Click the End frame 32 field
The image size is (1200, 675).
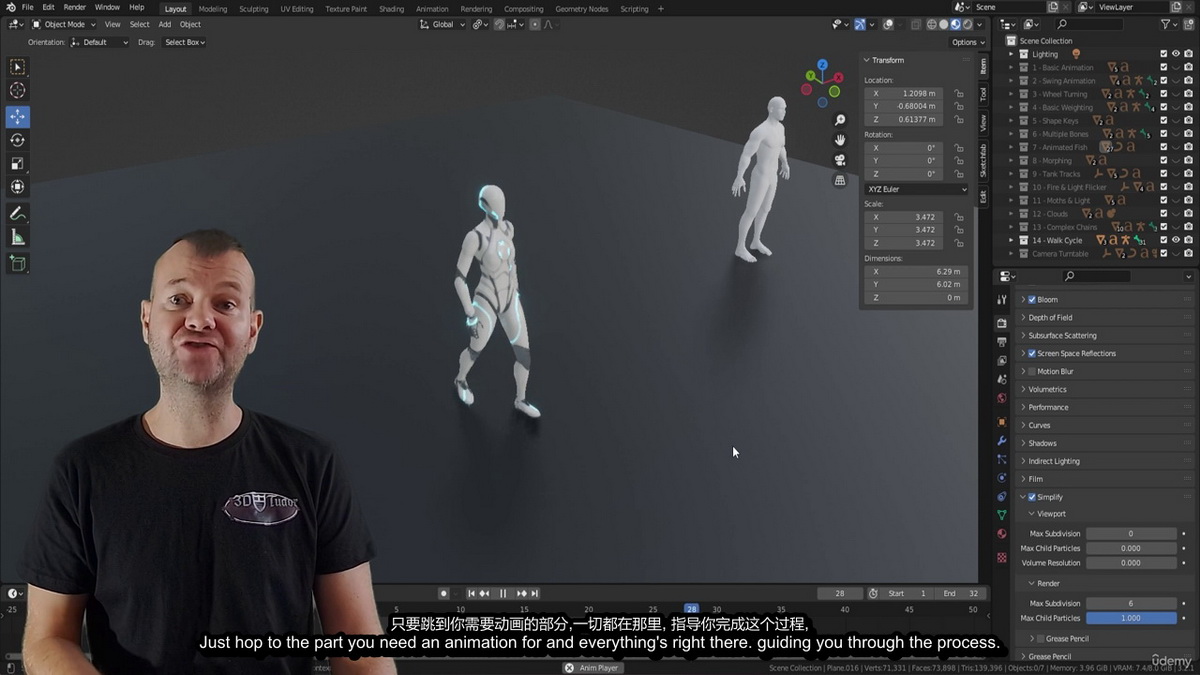click(x=960, y=593)
